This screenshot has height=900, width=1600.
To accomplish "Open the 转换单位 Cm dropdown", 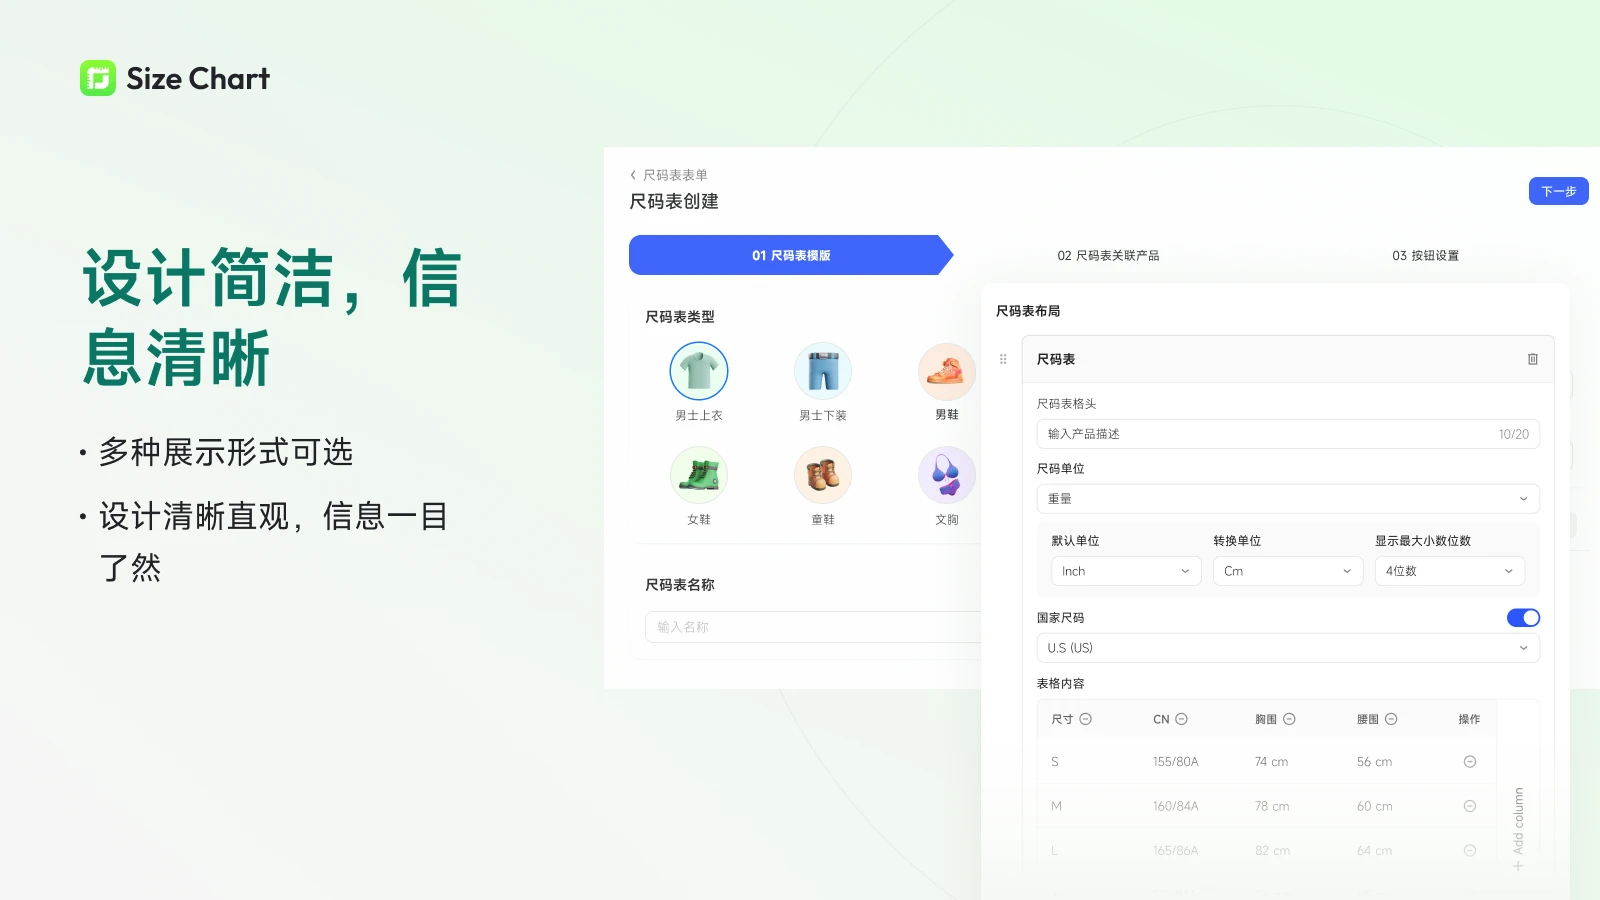I will (1288, 571).
